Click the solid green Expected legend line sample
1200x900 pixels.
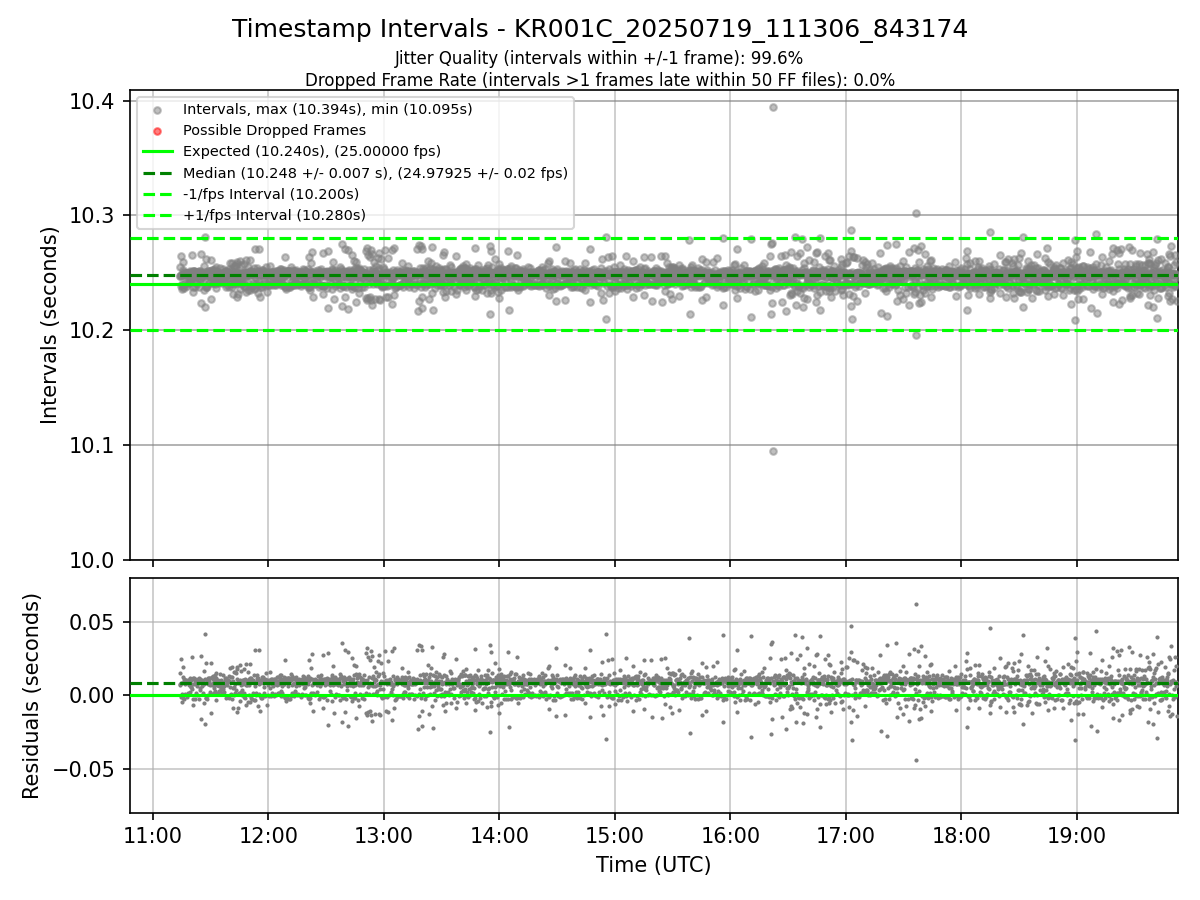click(x=157, y=151)
